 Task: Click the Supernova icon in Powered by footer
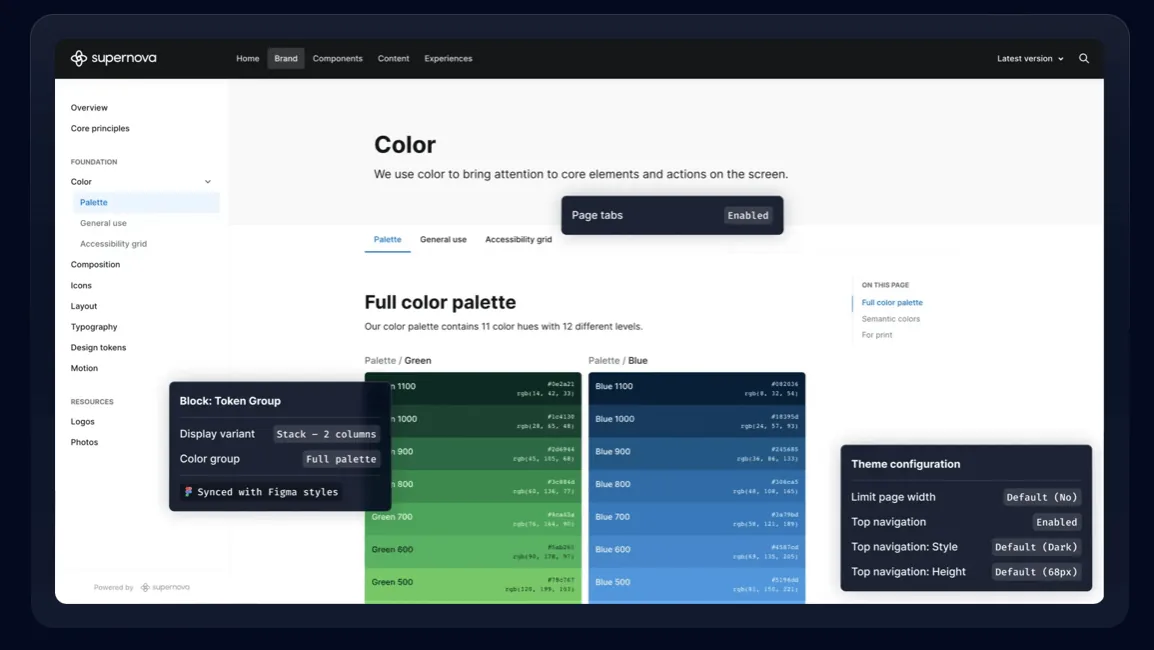tap(145, 587)
